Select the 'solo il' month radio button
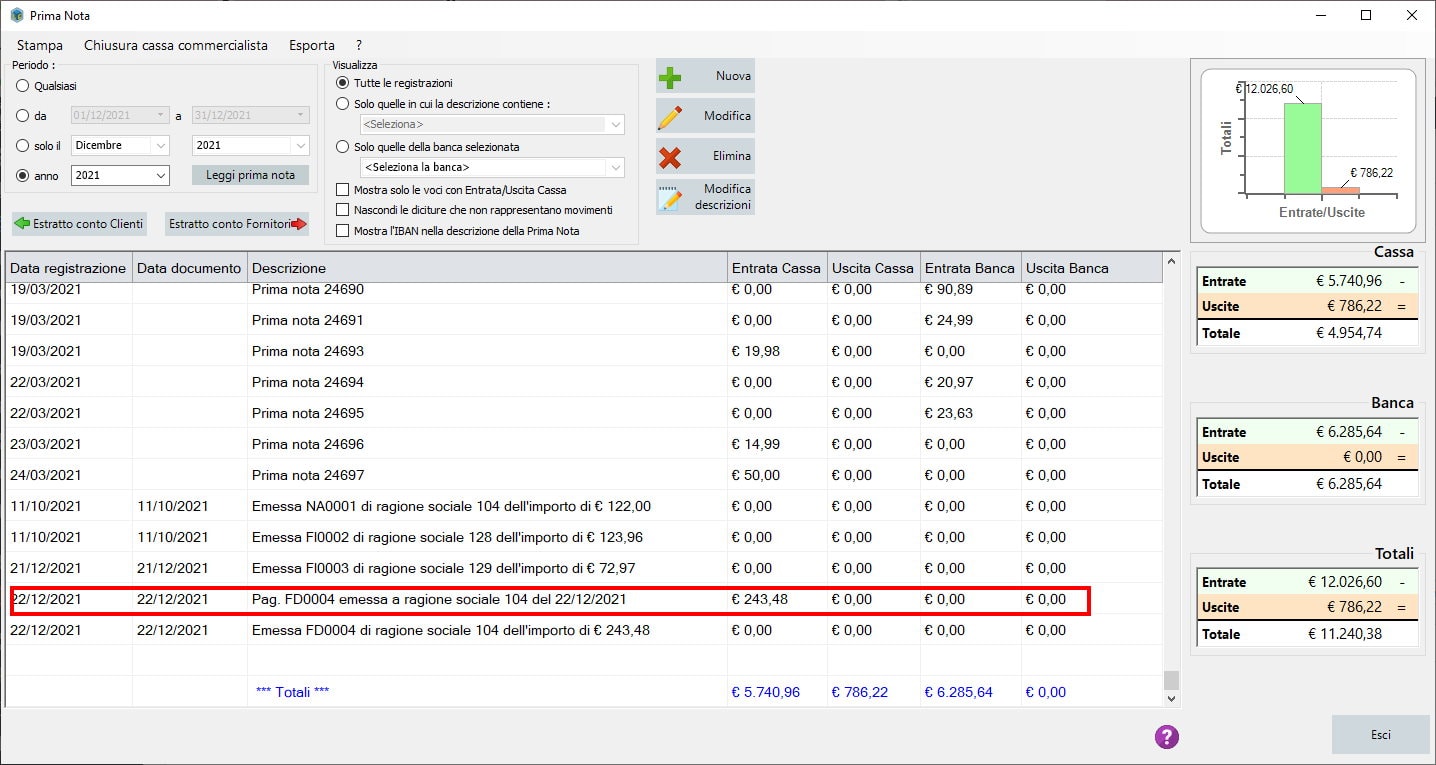 tap(23, 146)
